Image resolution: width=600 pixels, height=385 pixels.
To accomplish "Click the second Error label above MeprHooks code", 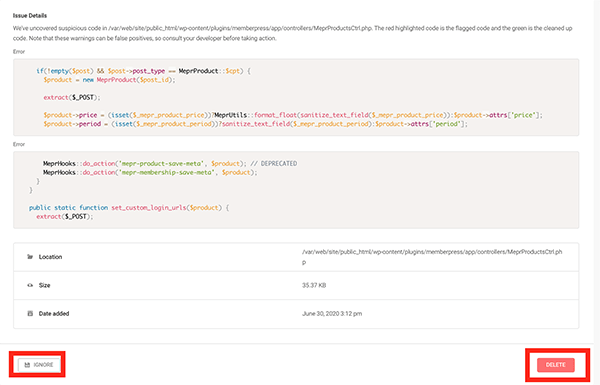I will point(19,144).
